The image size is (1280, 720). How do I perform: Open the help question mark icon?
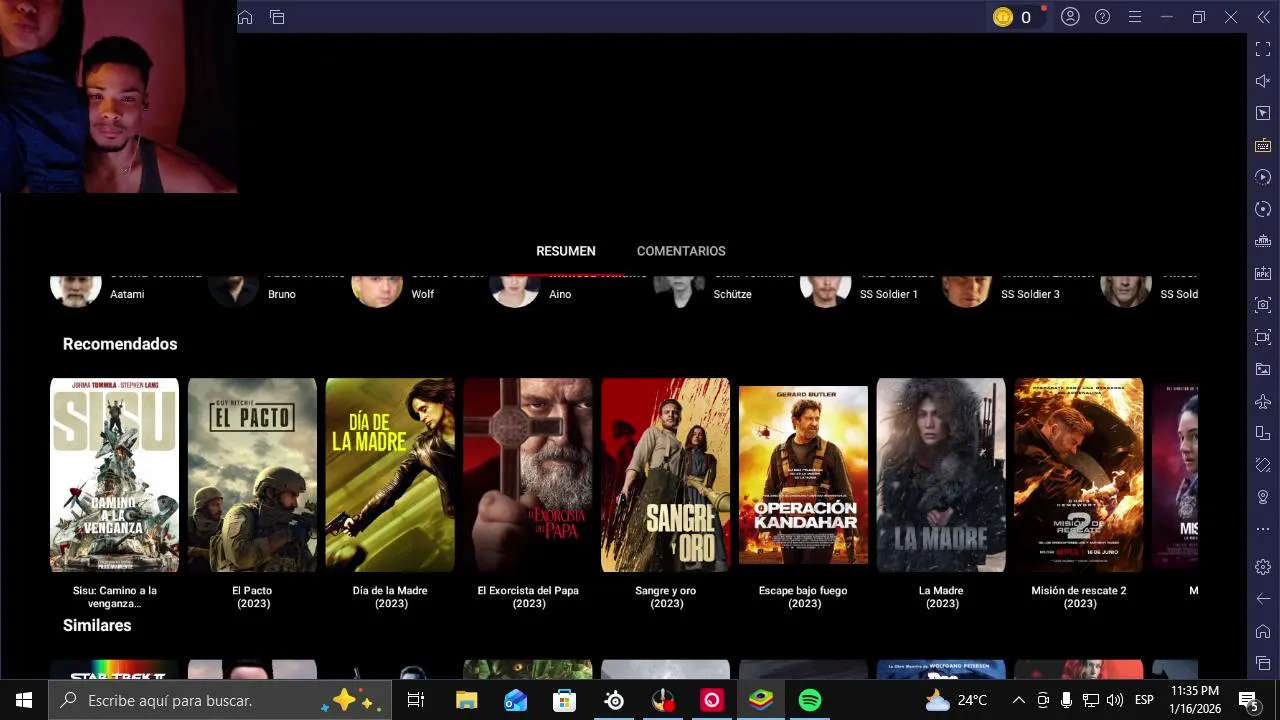[x=1102, y=17]
